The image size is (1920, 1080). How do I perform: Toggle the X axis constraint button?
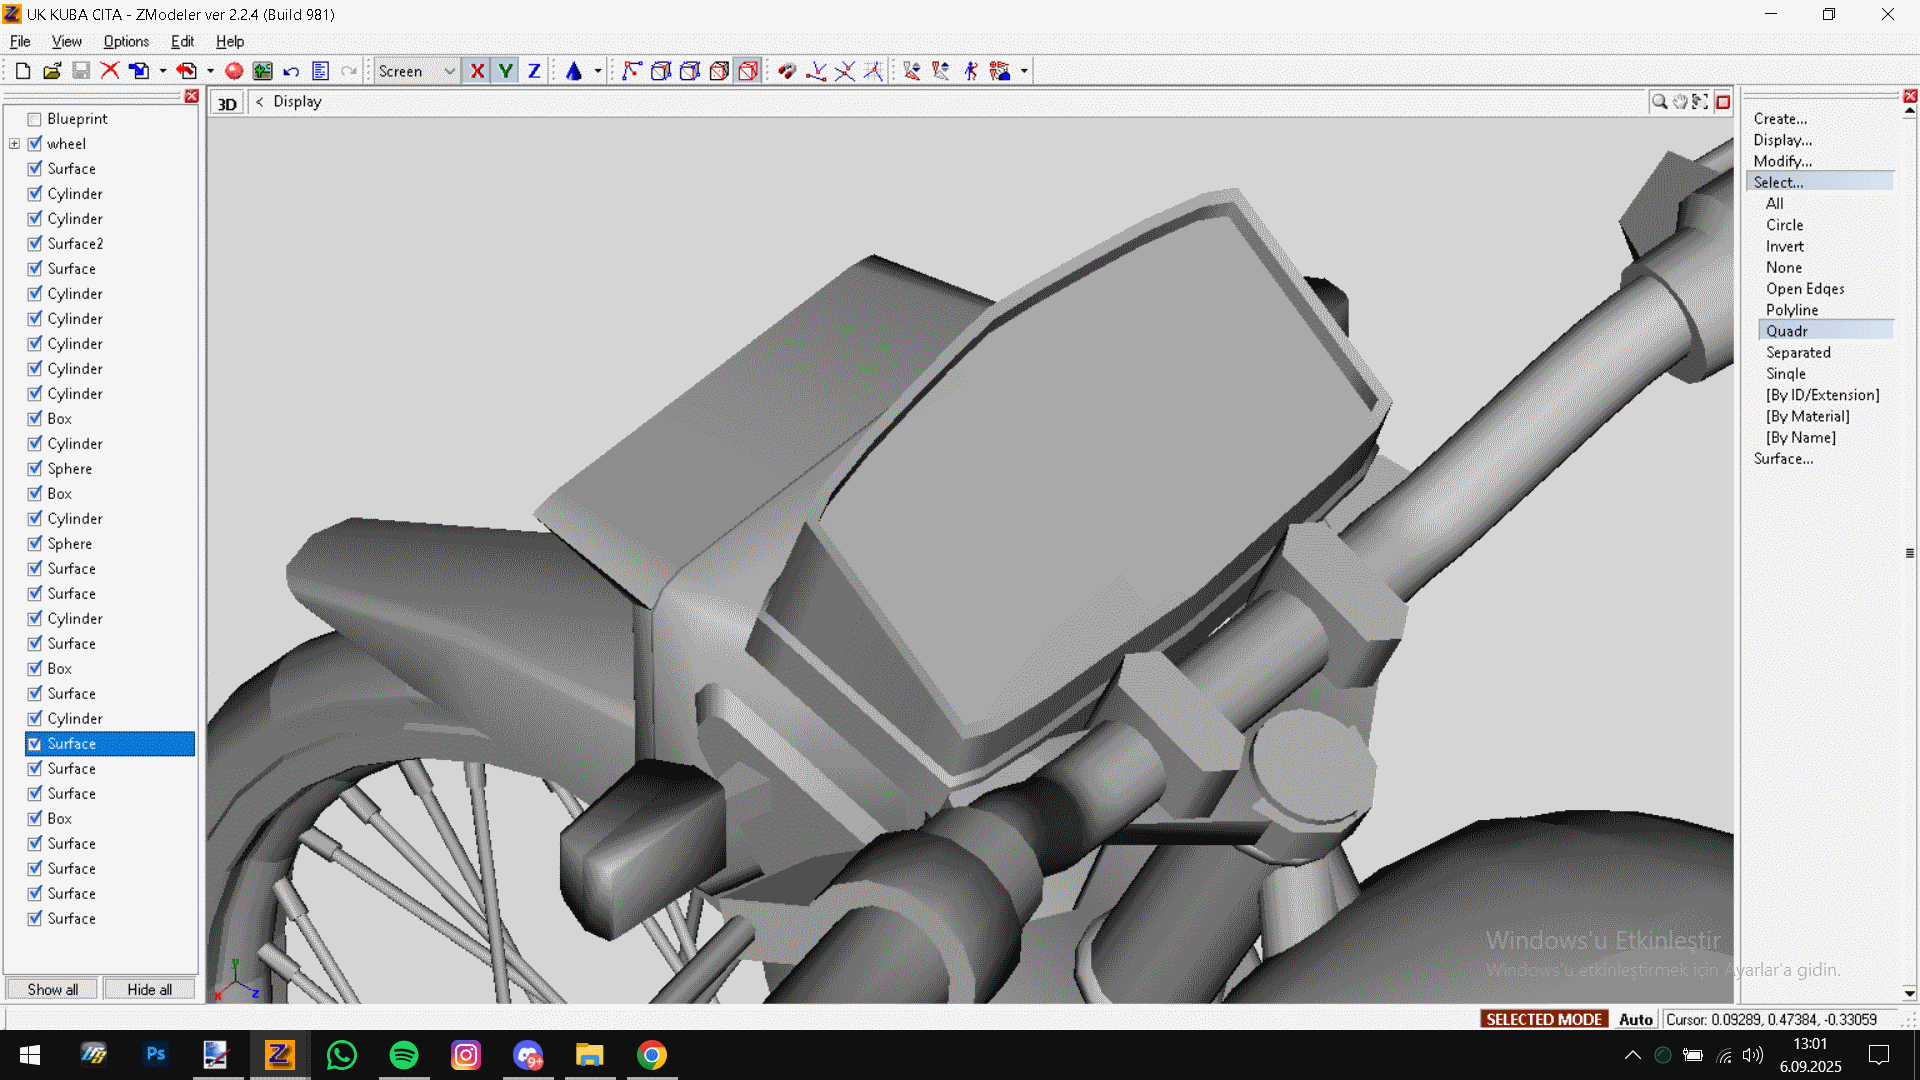point(477,71)
